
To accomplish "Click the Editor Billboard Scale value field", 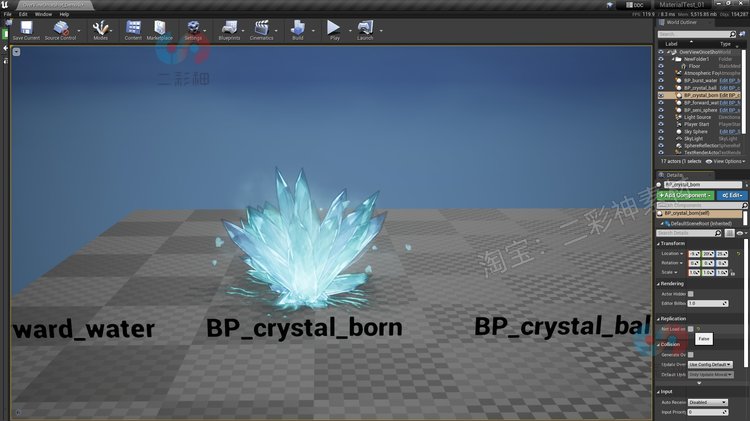I will (x=708, y=303).
